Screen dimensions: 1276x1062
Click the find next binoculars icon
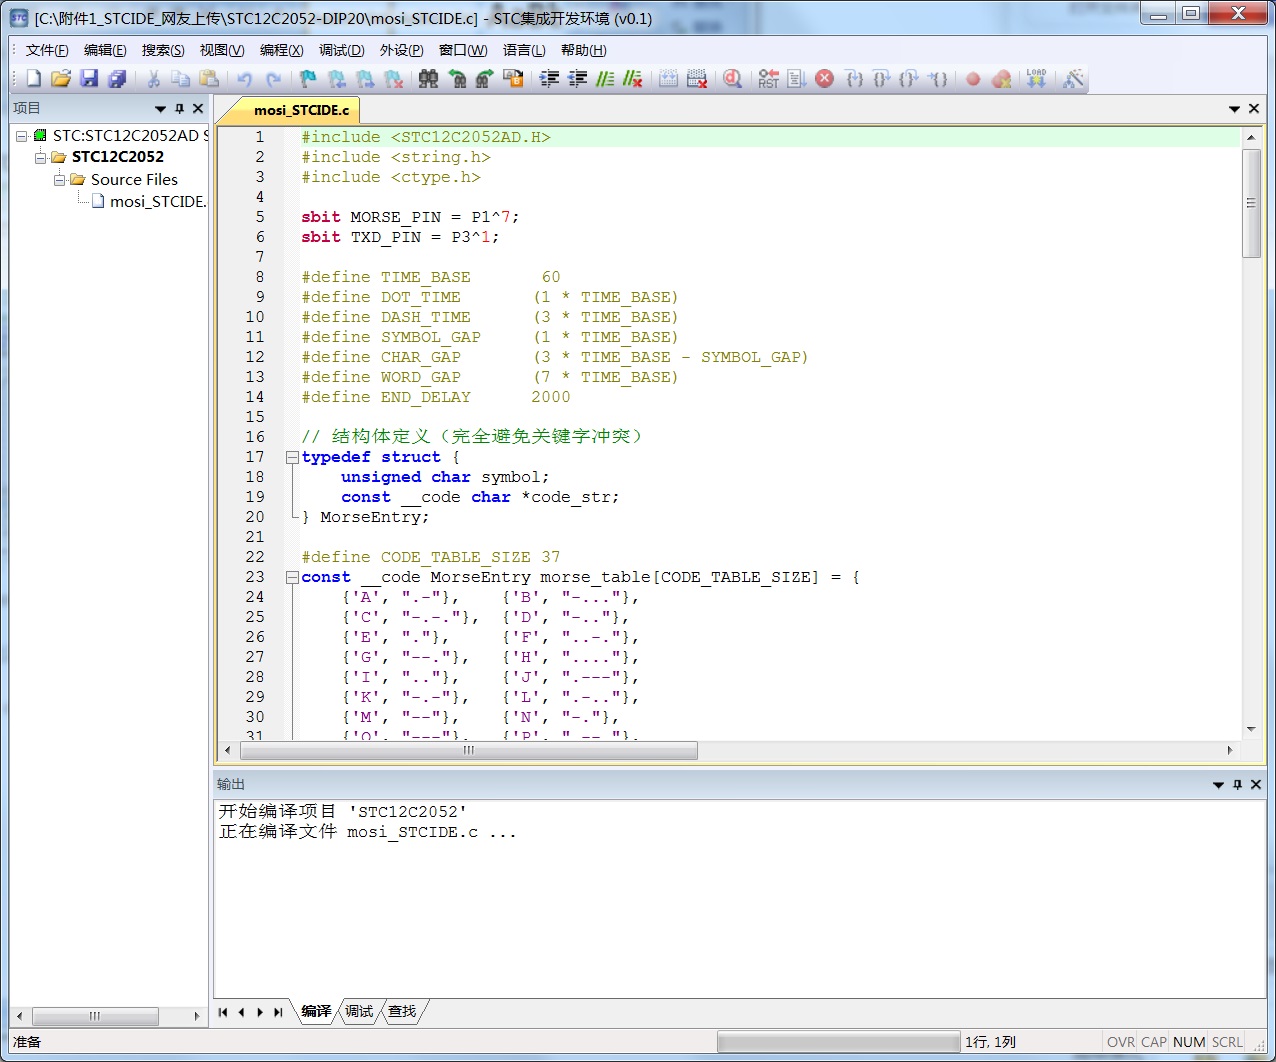(485, 79)
